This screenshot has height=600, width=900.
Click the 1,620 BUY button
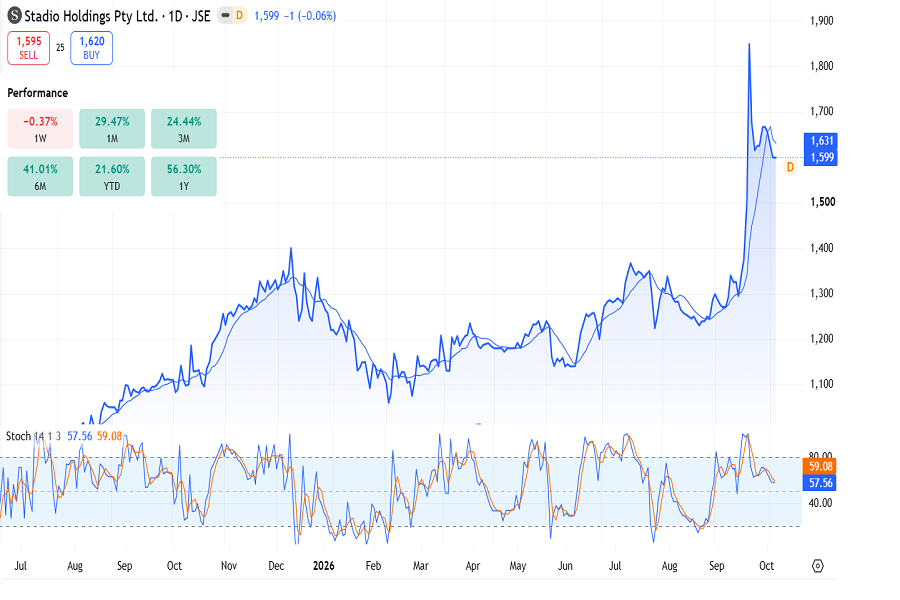(91, 48)
